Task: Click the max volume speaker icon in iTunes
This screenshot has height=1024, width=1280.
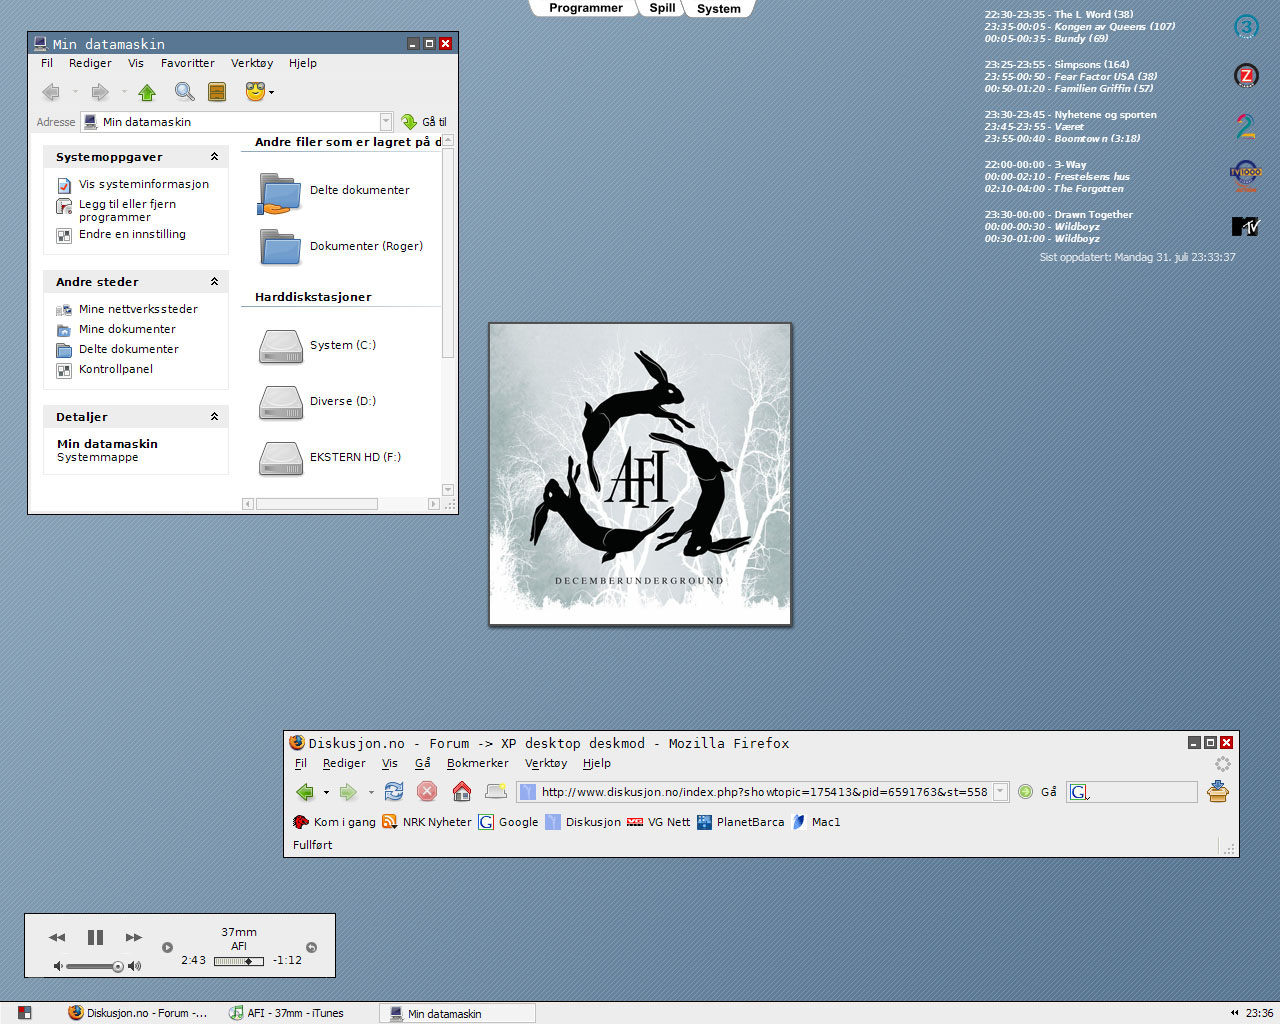Action: point(135,966)
